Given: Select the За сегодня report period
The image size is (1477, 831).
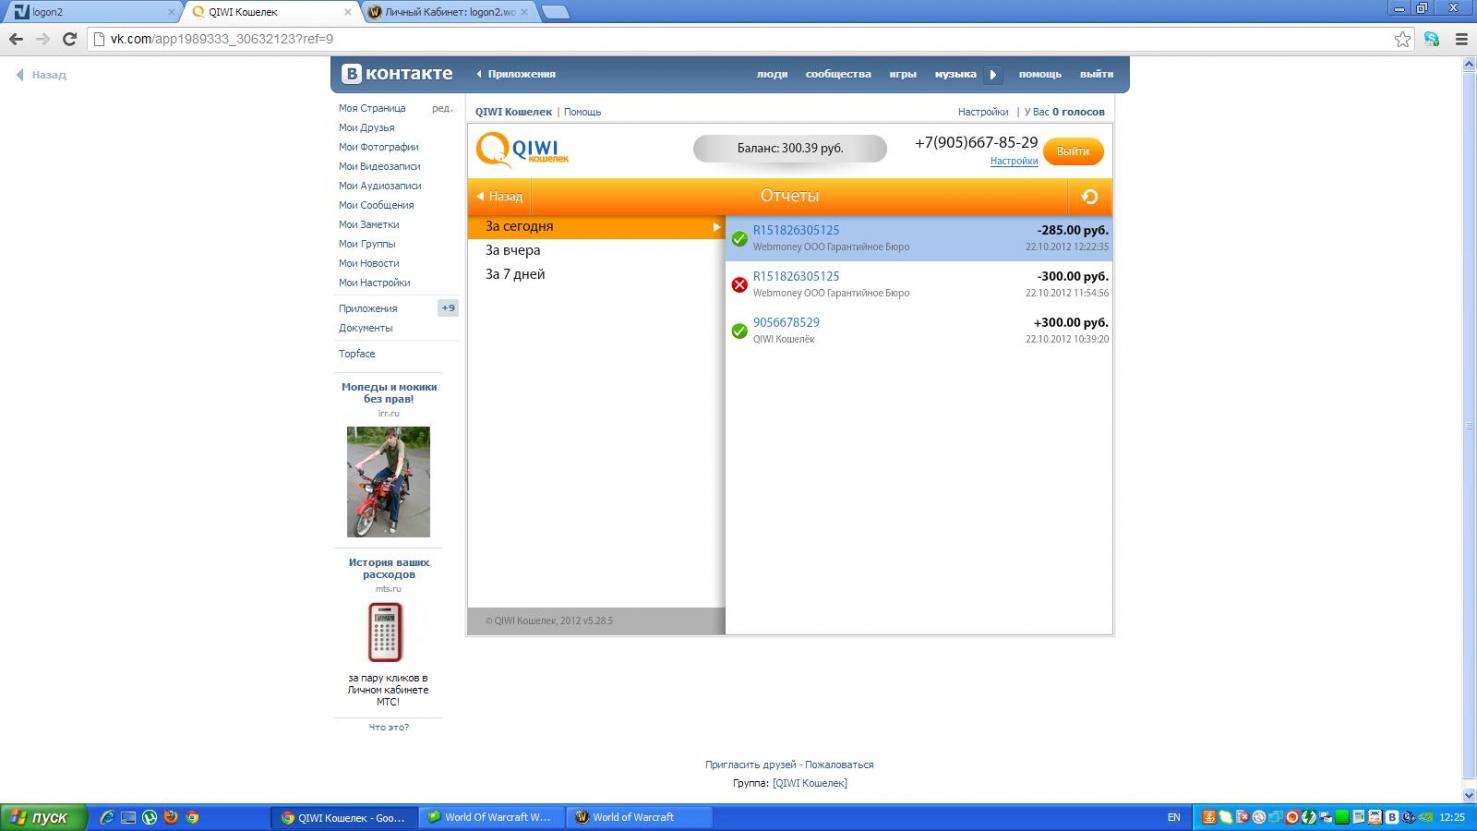Looking at the screenshot, I should pyautogui.click(x=596, y=227).
